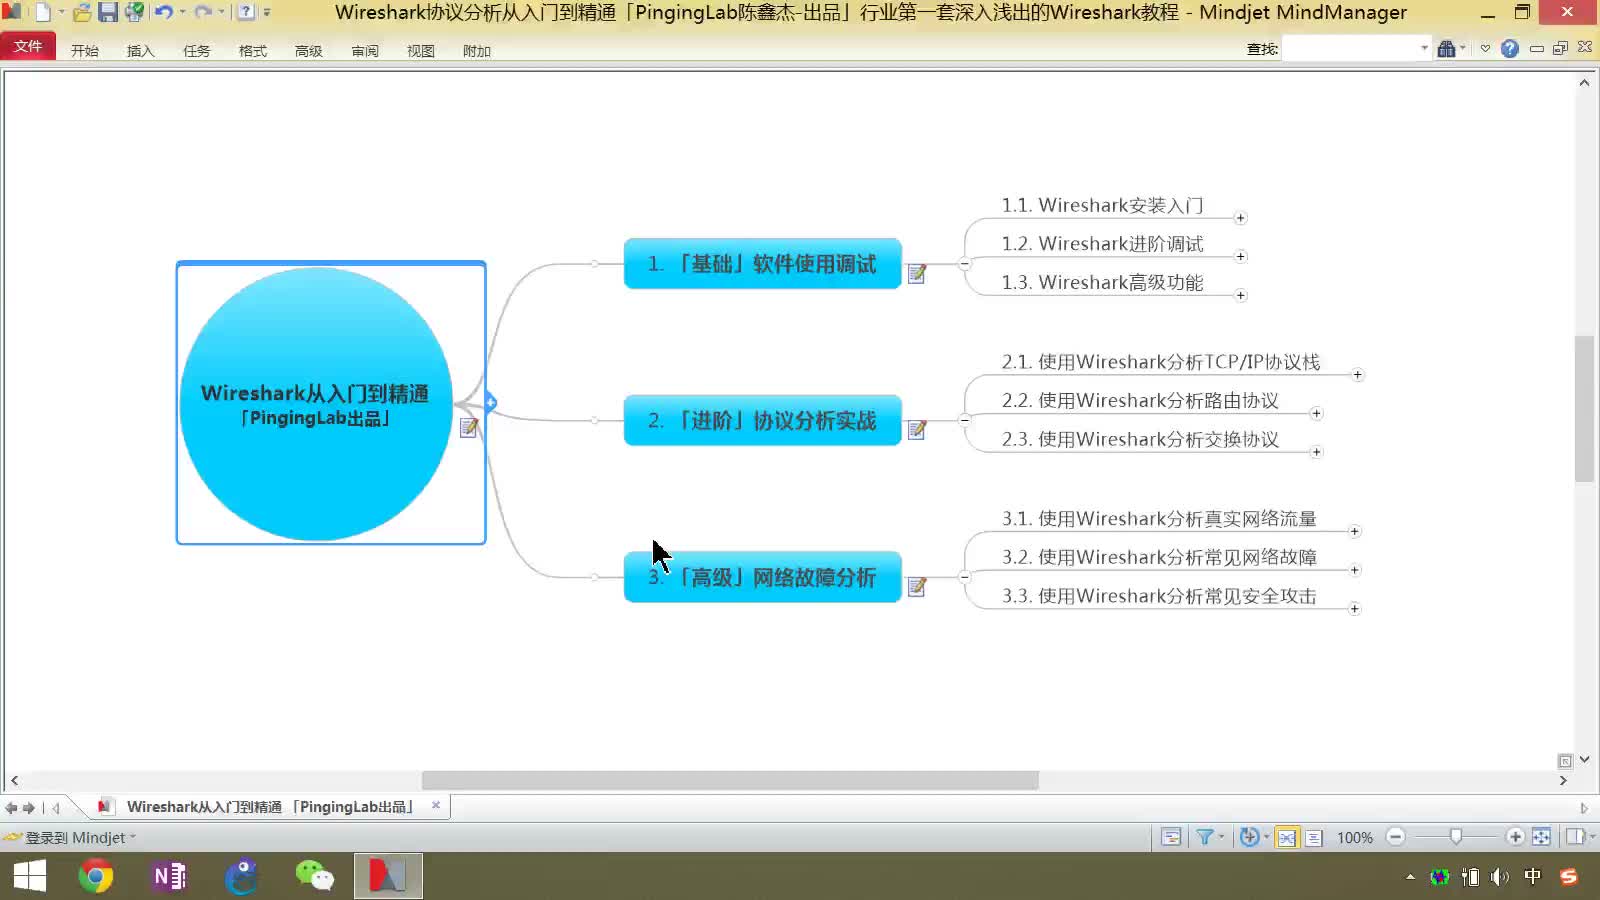Image resolution: width=1600 pixels, height=900 pixels.
Task: Select topic 1. 基础 软件使用调试
Action: pyautogui.click(x=762, y=264)
